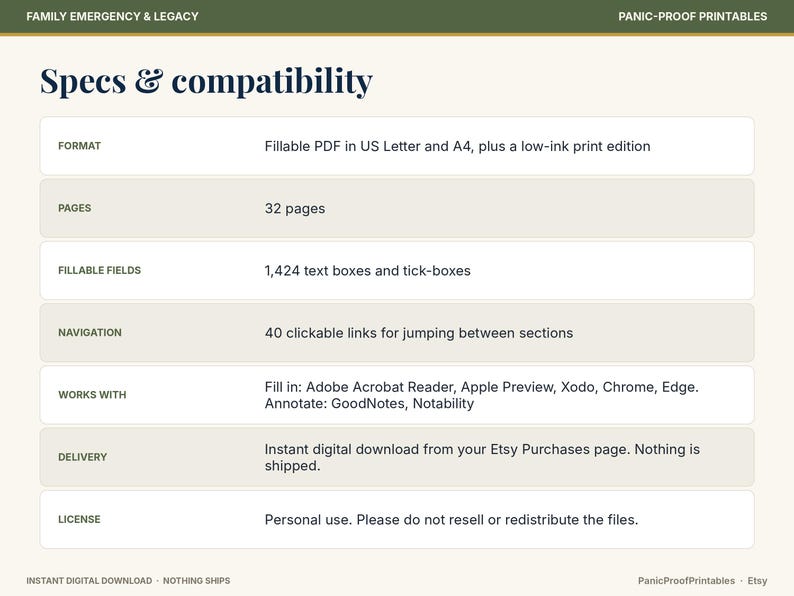794x596 pixels.
Task: Click footer 'PanicProofPrintables' text
Action: click(686, 581)
